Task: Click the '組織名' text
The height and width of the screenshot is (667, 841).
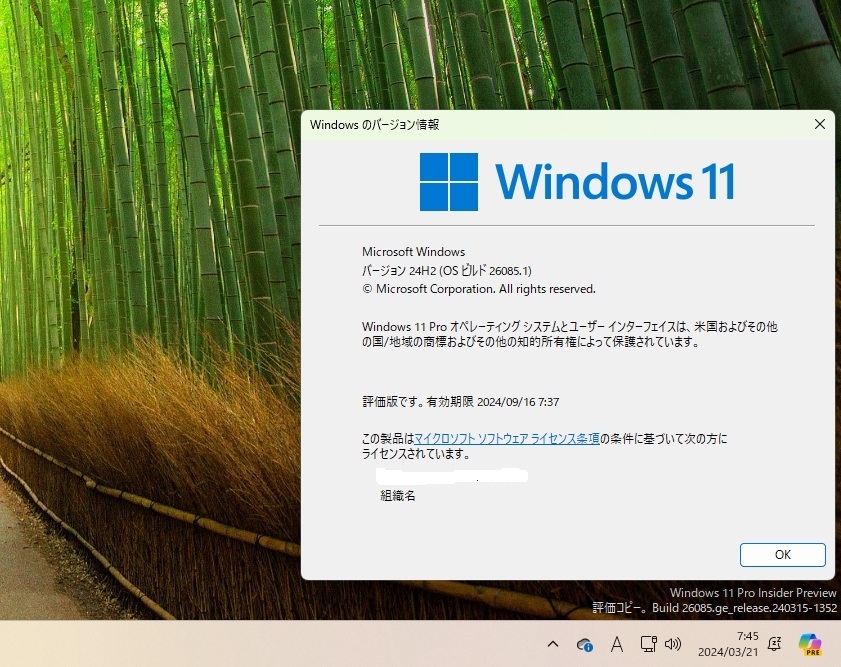Action: coord(397,495)
